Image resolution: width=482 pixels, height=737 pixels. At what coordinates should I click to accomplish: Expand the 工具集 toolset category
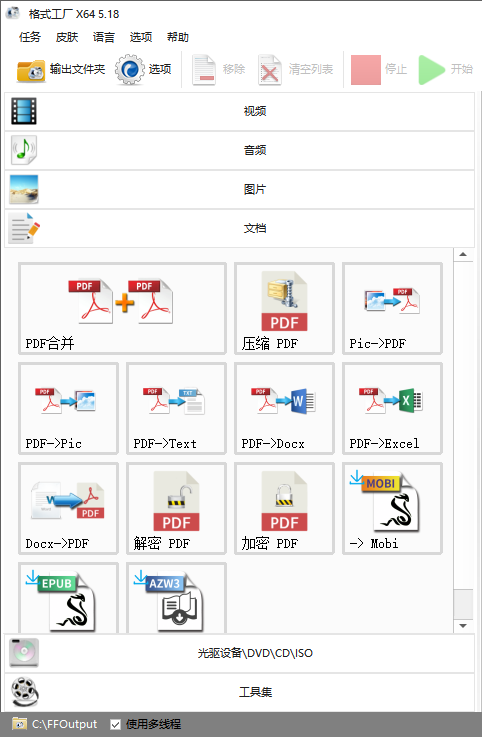coord(239,692)
